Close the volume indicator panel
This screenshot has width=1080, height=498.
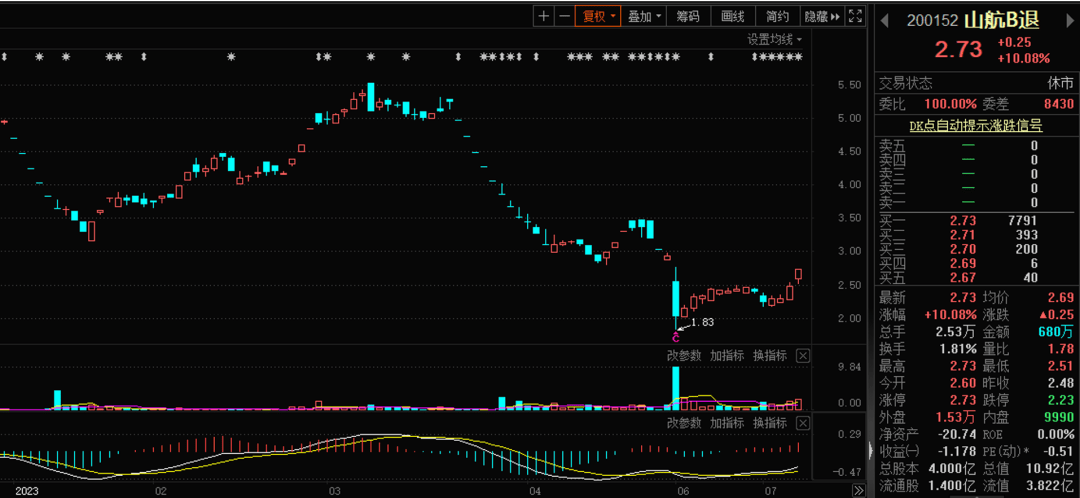pyautogui.click(x=803, y=356)
